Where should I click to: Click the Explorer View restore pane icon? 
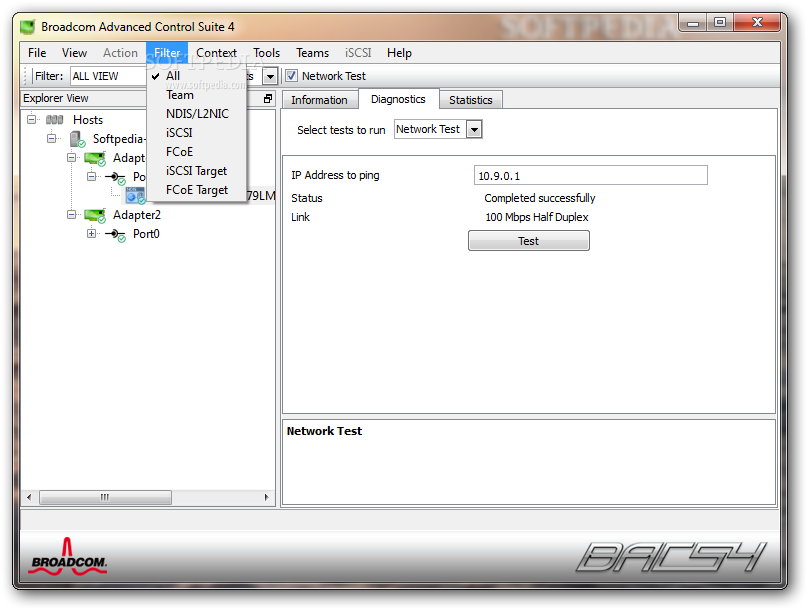pyautogui.click(x=268, y=98)
